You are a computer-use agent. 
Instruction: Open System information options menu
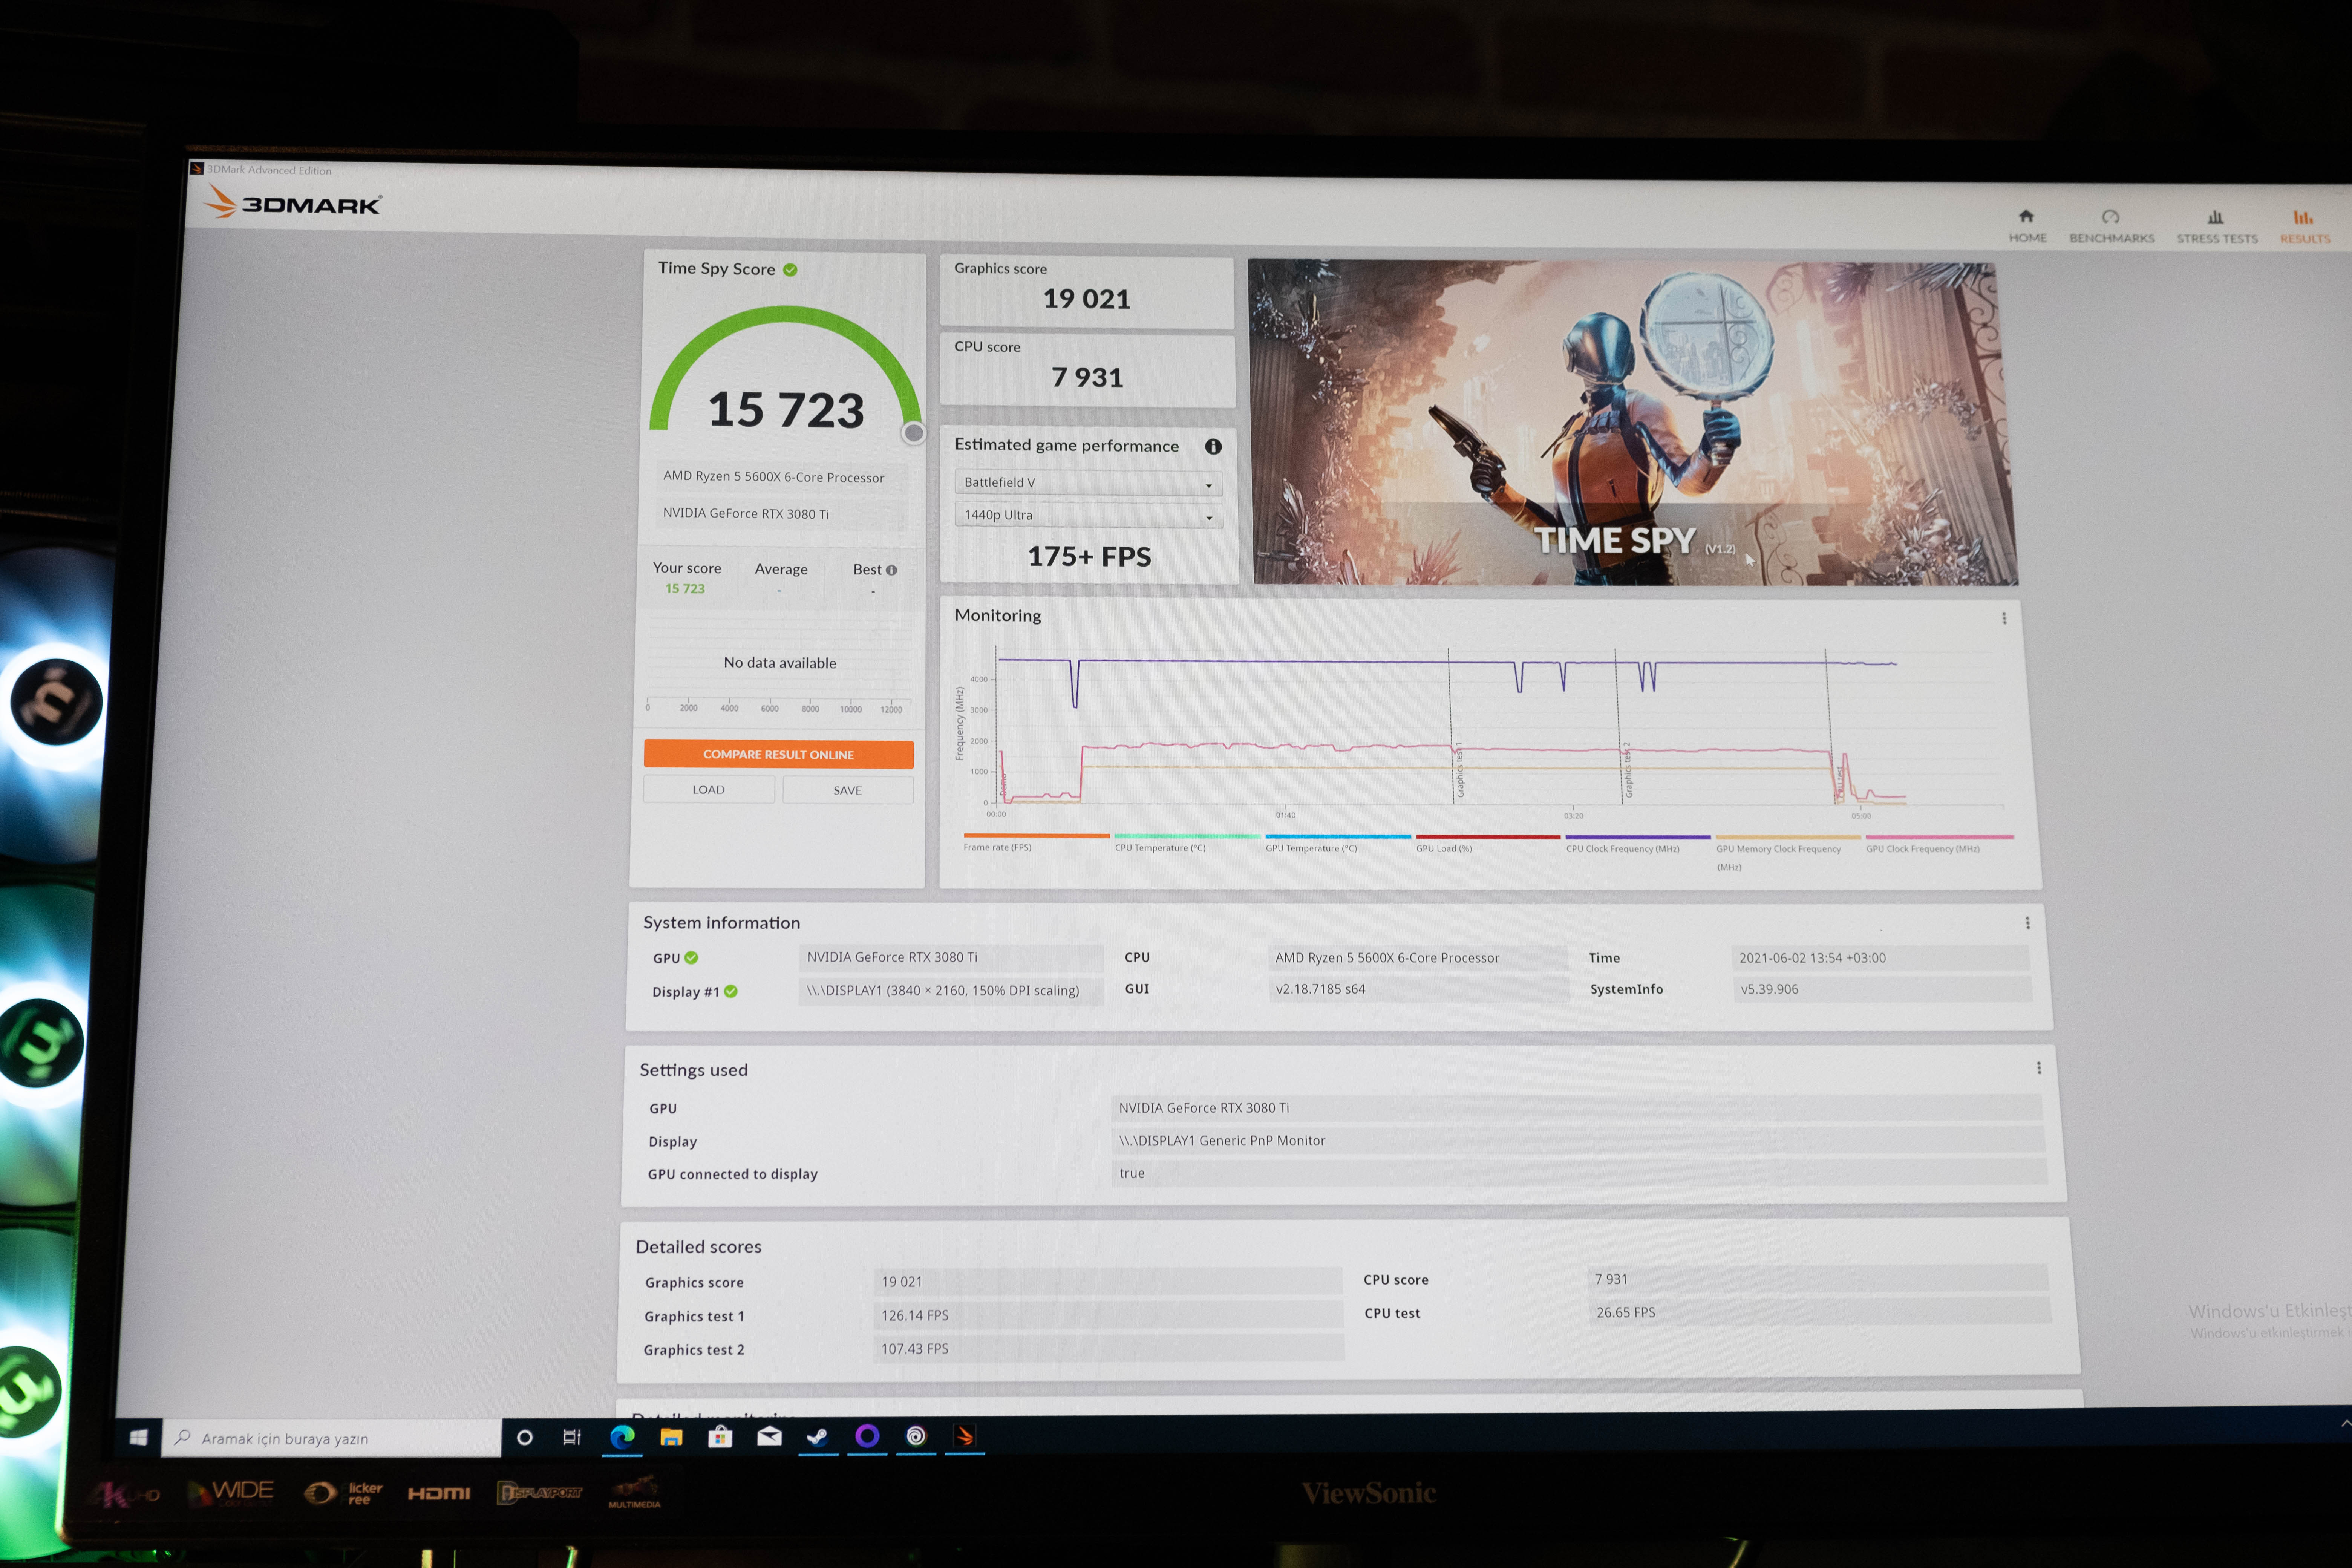click(x=2027, y=923)
